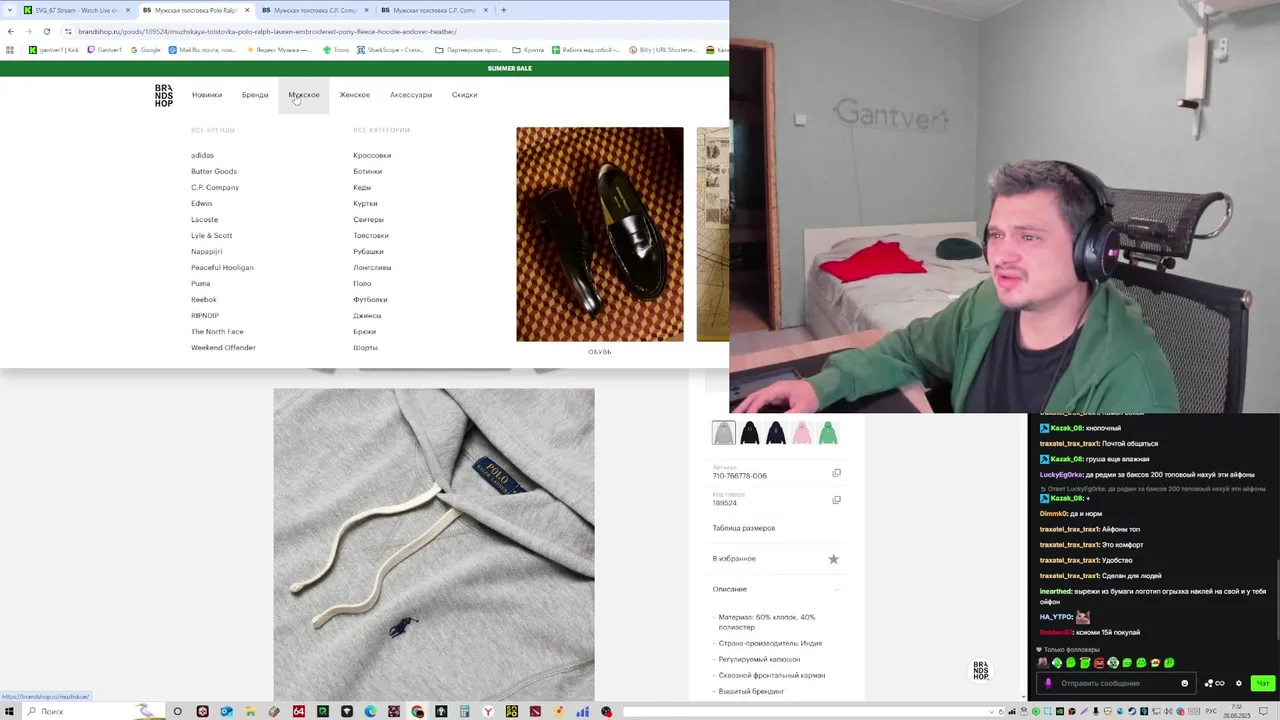Click the browser back arrow
This screenshot has width=1280, height=720.
click(x=11, y=31)
